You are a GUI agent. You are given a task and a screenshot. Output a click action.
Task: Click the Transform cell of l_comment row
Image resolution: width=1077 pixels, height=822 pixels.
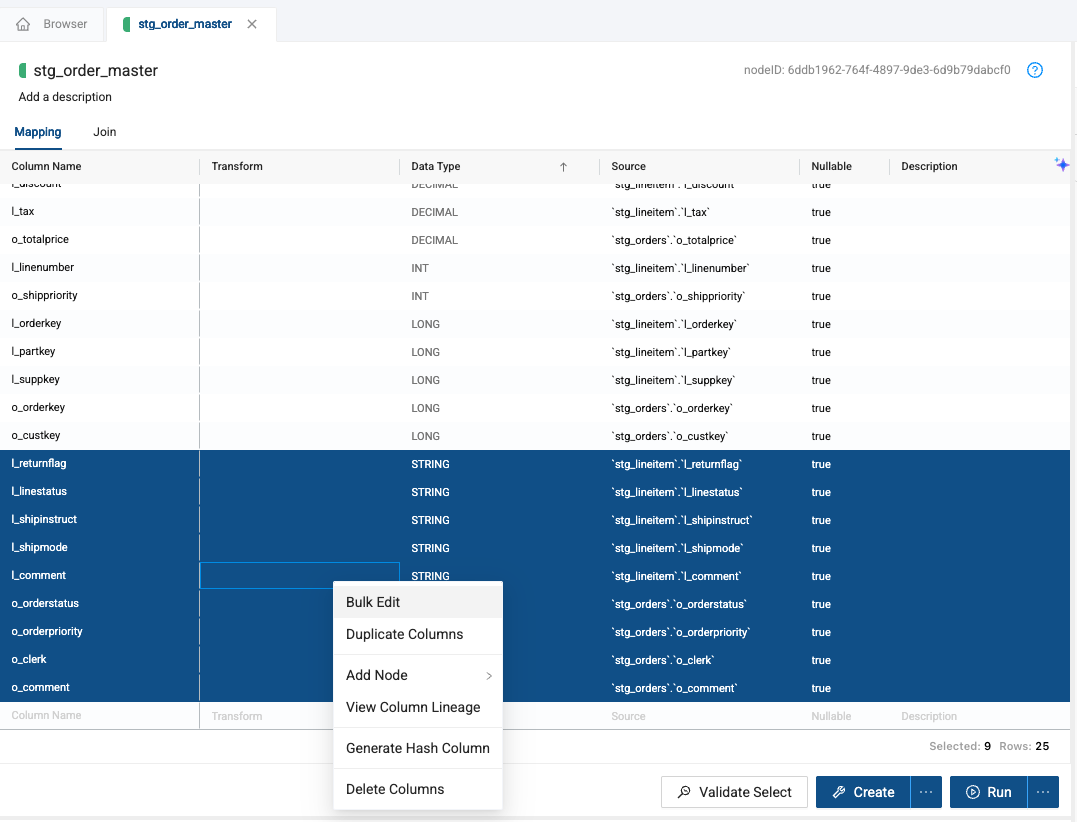coord(299,575)
